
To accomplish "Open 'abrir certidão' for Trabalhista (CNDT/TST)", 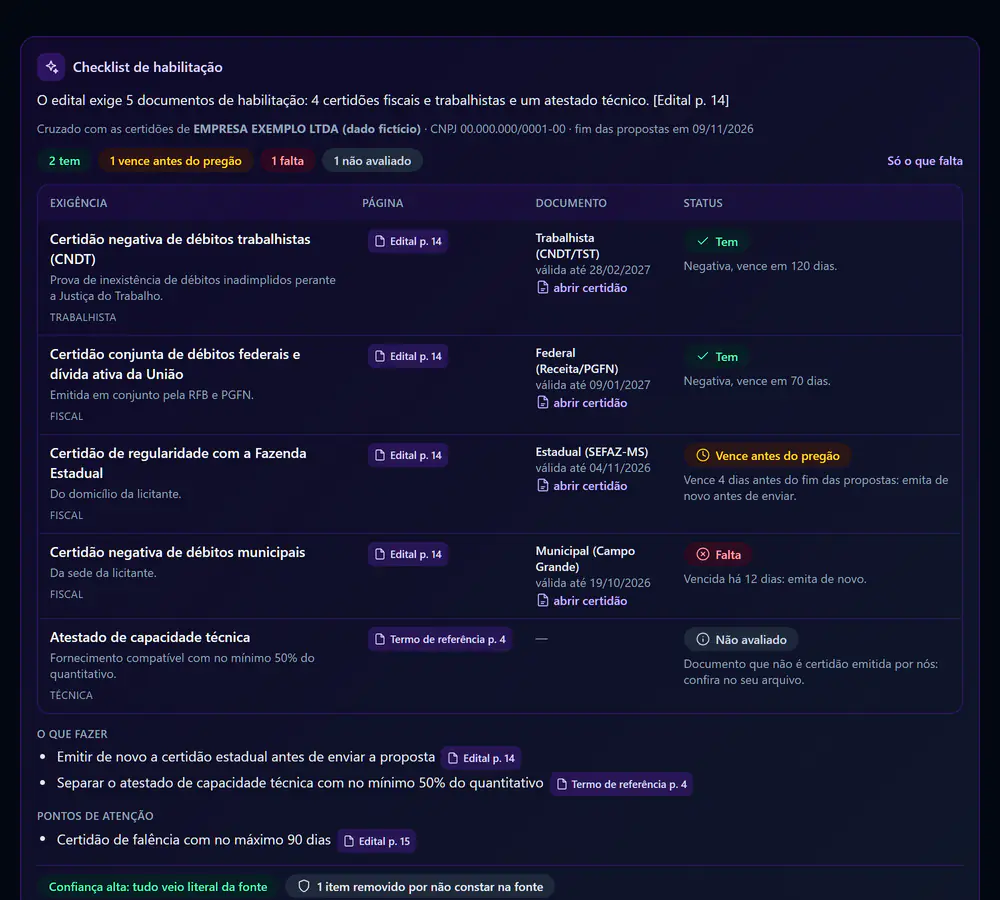I will pos(582,288).
